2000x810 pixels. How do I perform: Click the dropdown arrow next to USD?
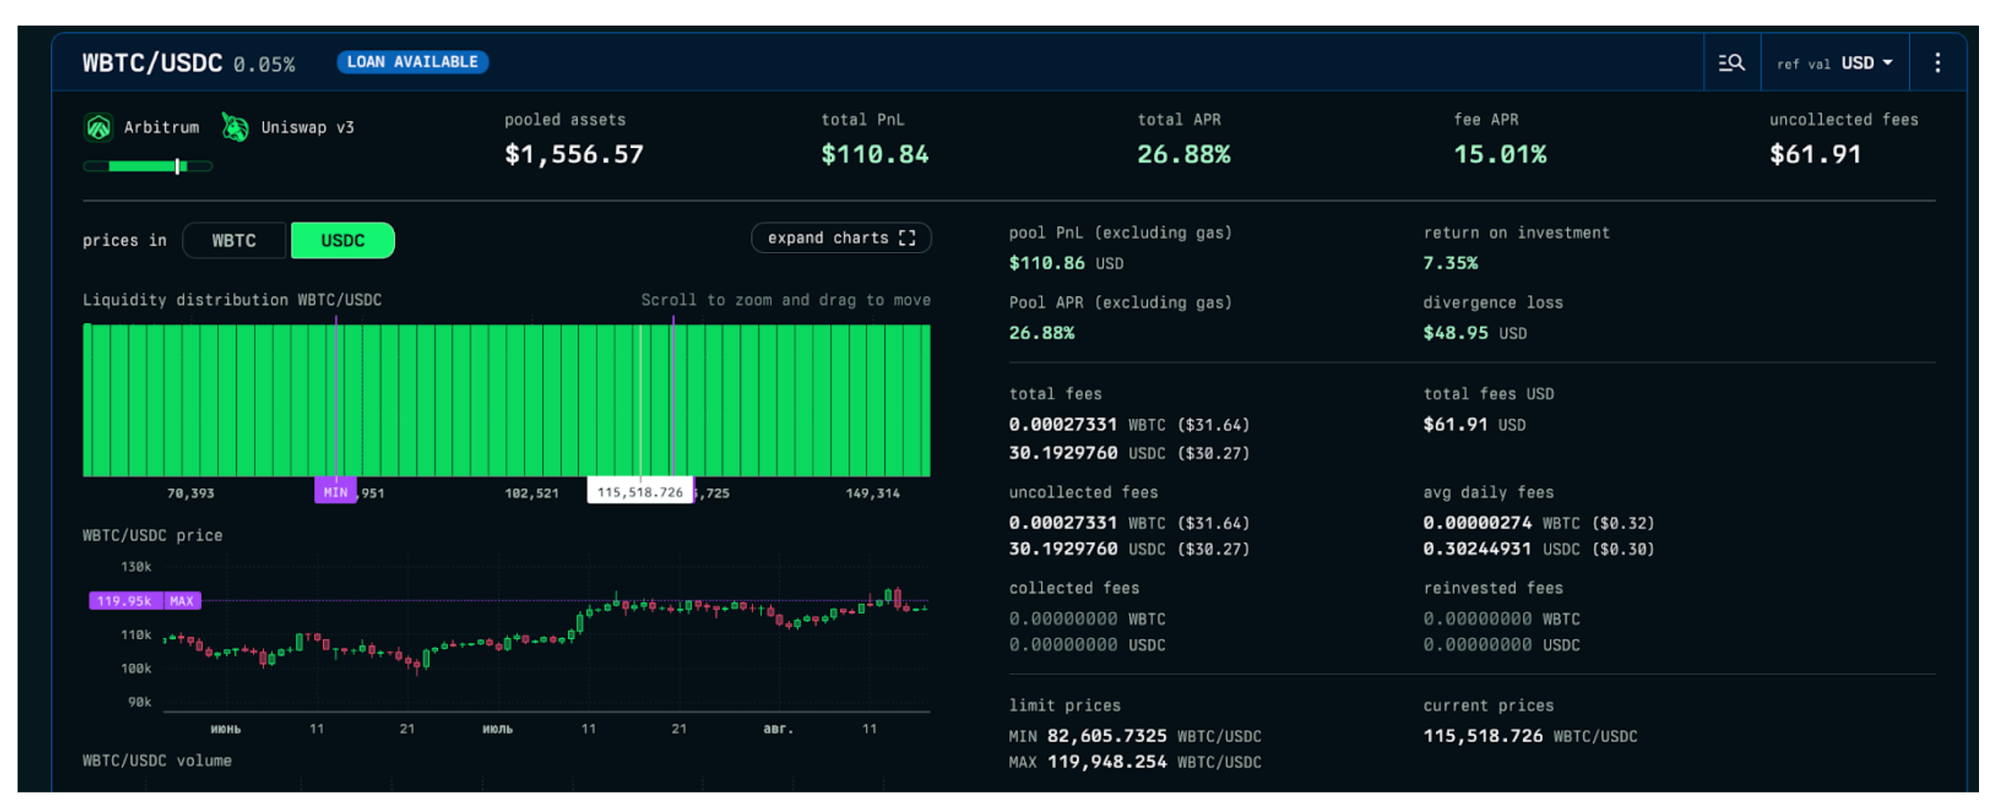click(x=1888, y=63)
